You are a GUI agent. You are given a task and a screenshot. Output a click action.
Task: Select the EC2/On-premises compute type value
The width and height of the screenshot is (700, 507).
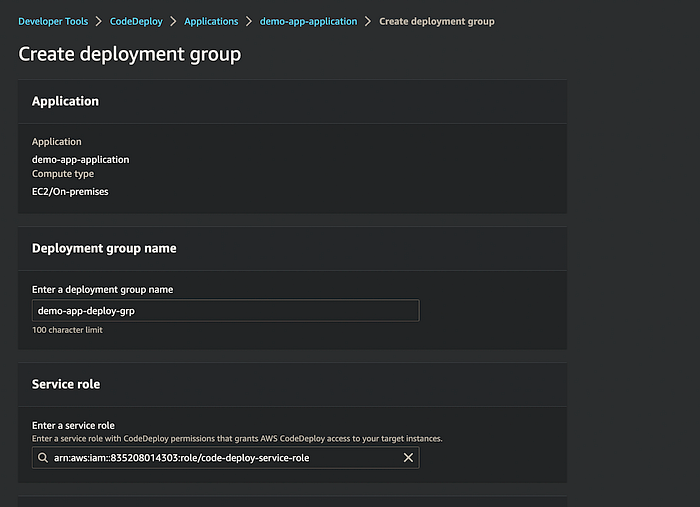[x=70, y=191]
